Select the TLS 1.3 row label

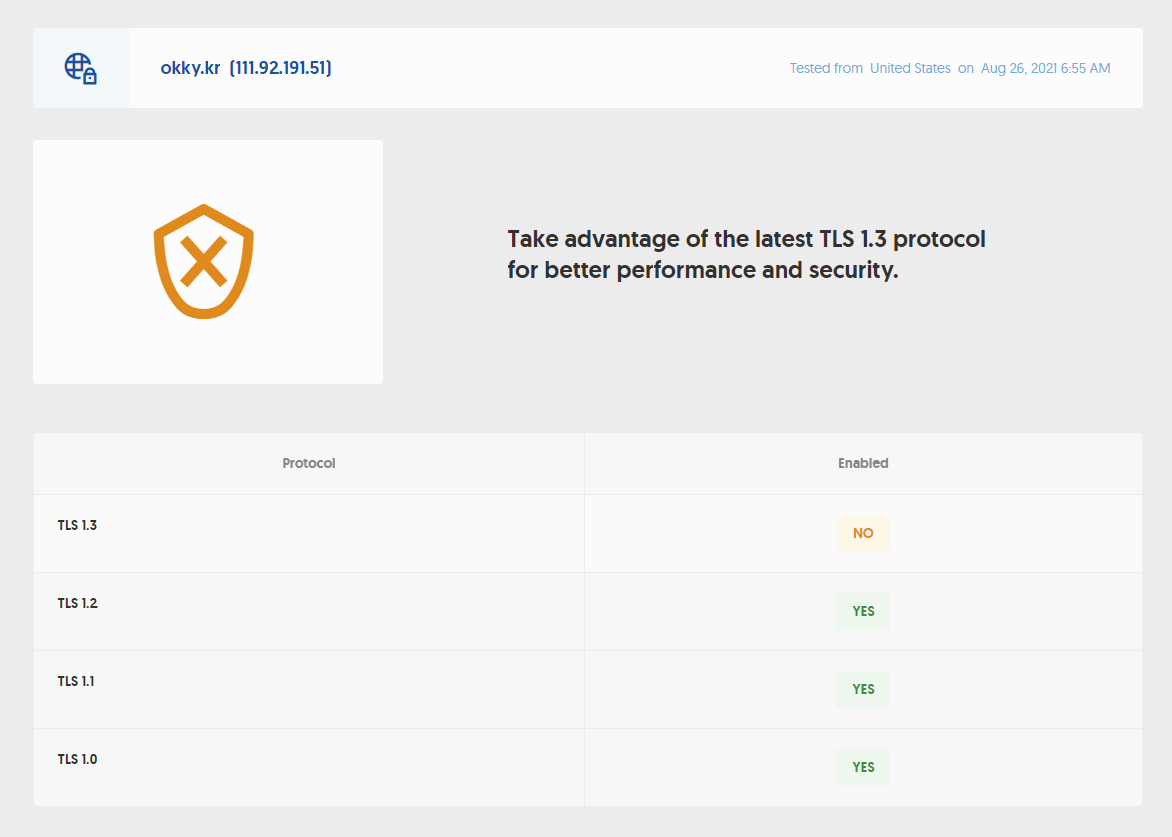78,525
